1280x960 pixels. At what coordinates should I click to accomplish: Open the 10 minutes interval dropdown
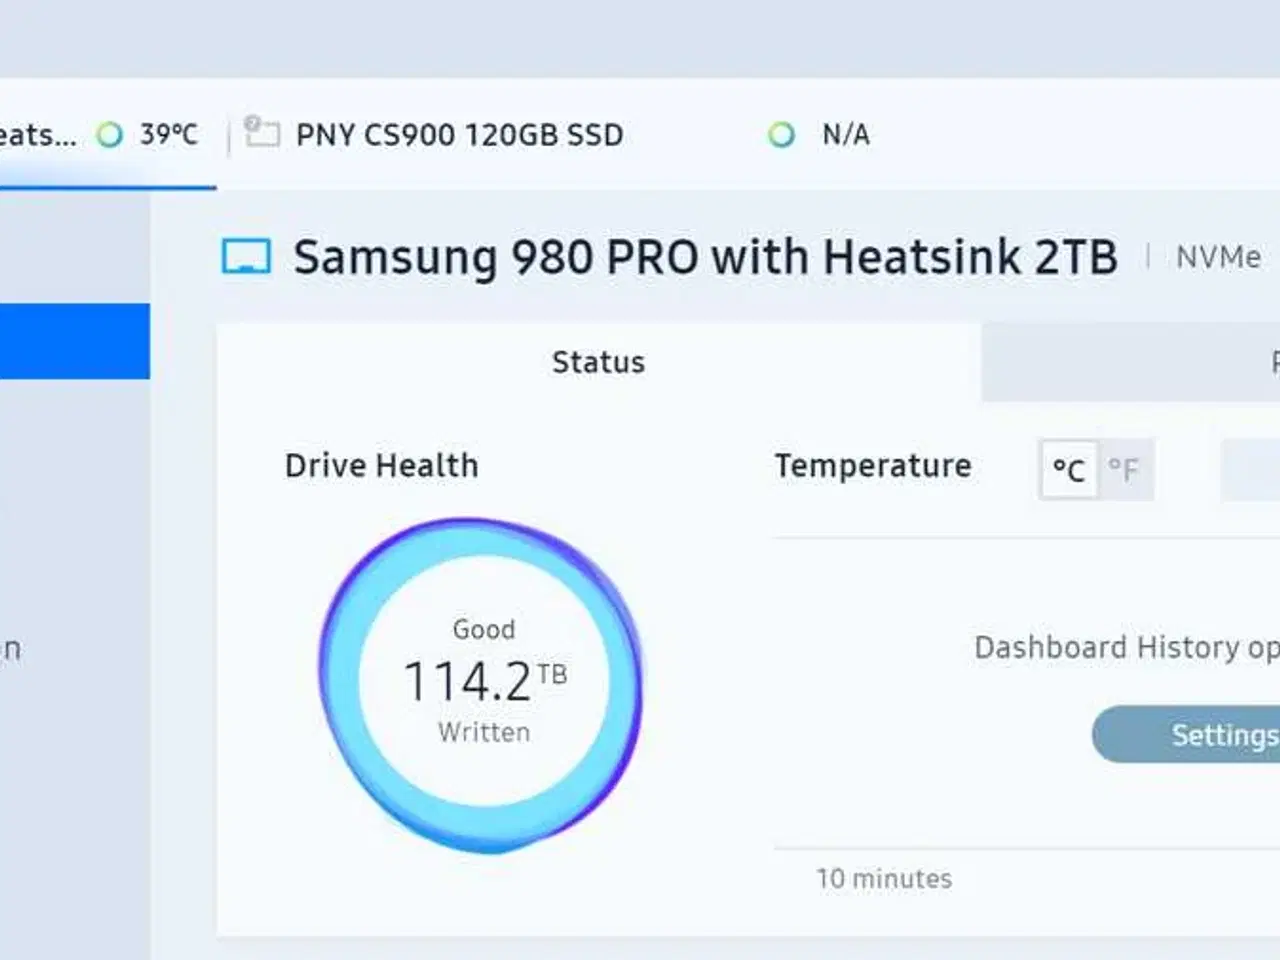(x=884, y=878)
